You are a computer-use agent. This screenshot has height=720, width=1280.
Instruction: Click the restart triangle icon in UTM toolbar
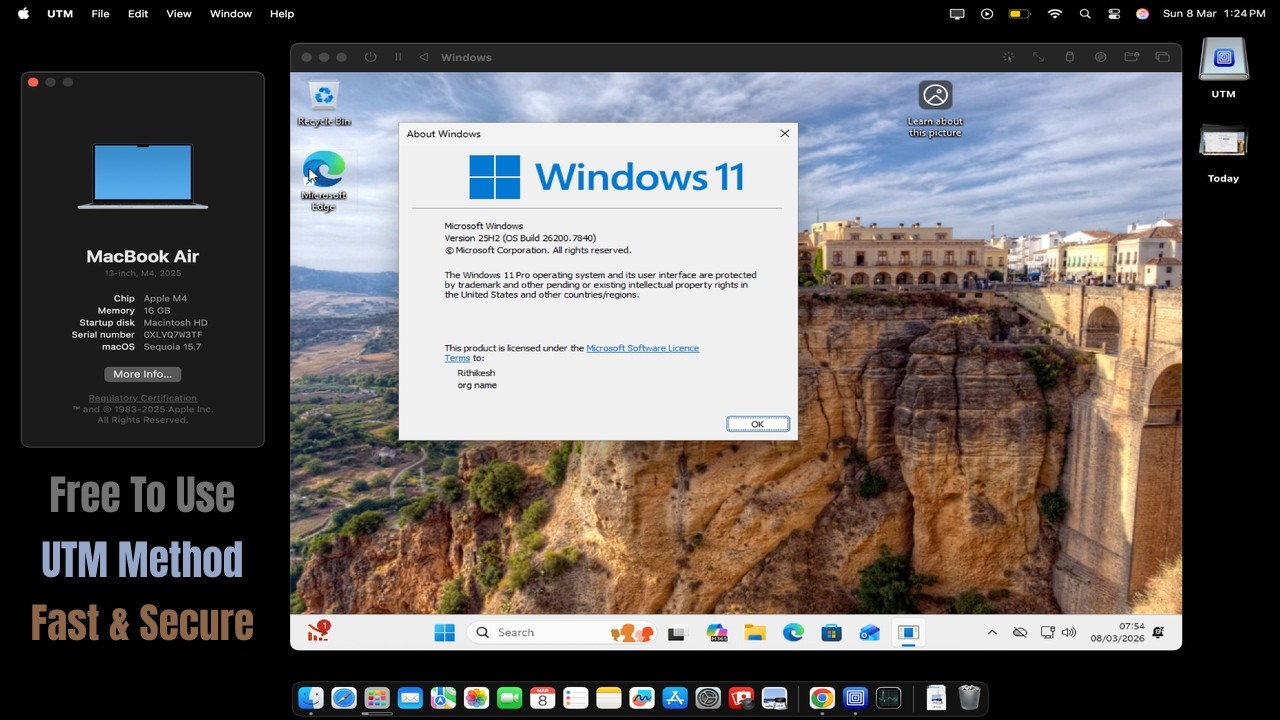click(x=423, y=57)
